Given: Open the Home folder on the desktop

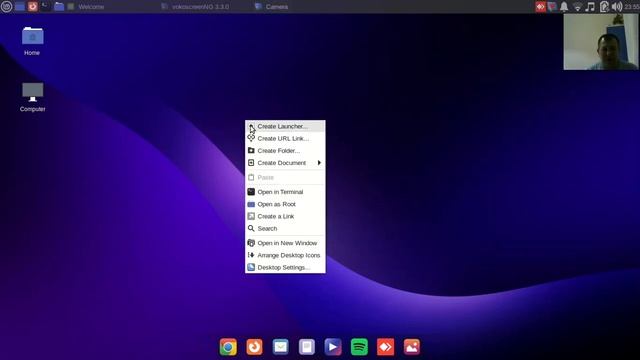Looking at the screenshot, I should tap(32, 41).
